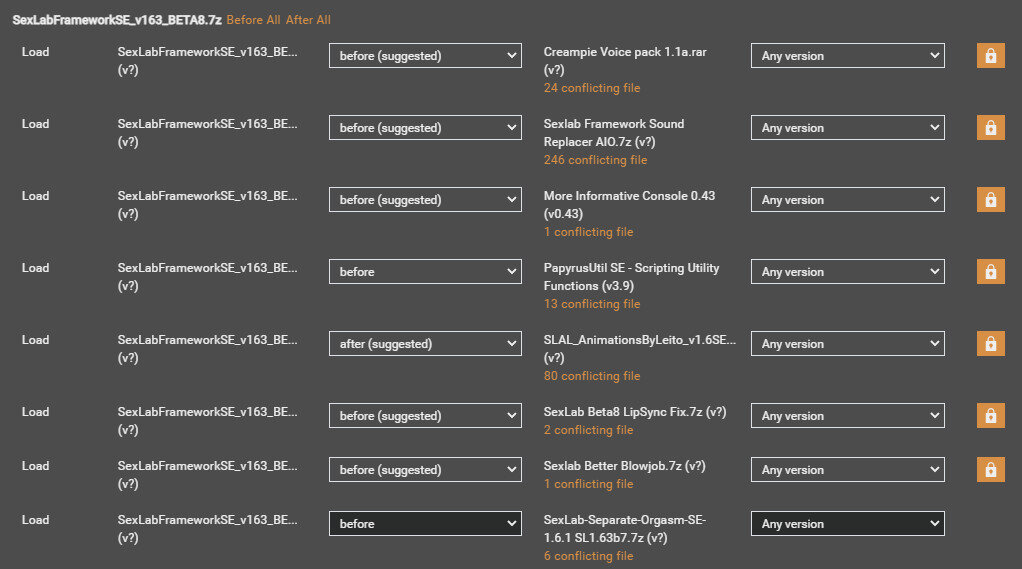Click 'SLAL_AnimationsByLeito_v1.6SE...' mod name

639,340
